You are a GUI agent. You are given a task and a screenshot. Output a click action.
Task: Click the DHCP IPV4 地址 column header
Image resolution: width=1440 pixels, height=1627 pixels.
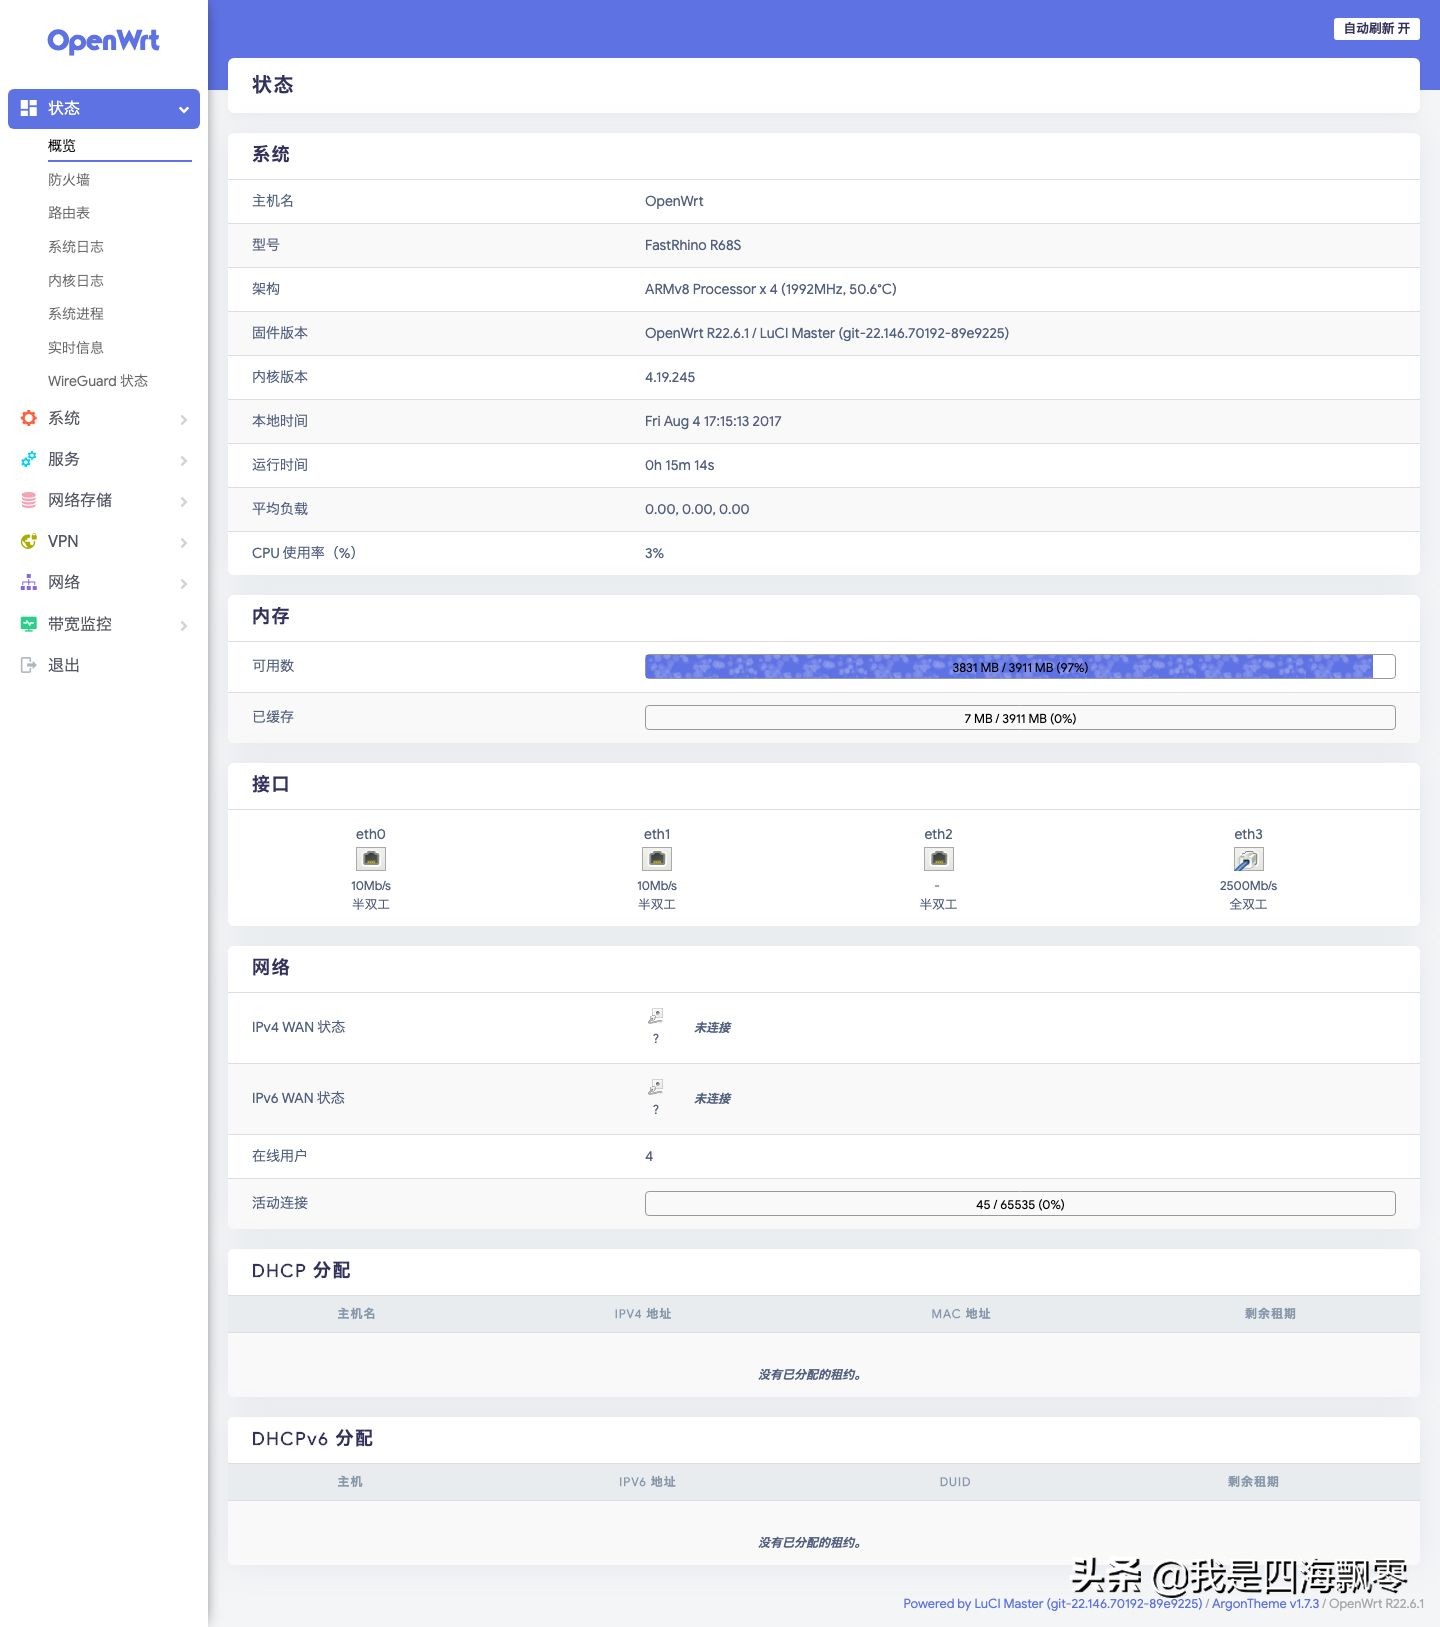(x=643, y=1314)
